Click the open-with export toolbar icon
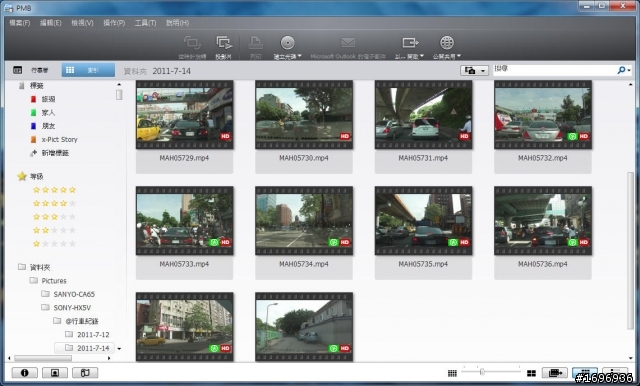This screenshot has width=640, height=386. pyautogui.click(x=410, y=42)
